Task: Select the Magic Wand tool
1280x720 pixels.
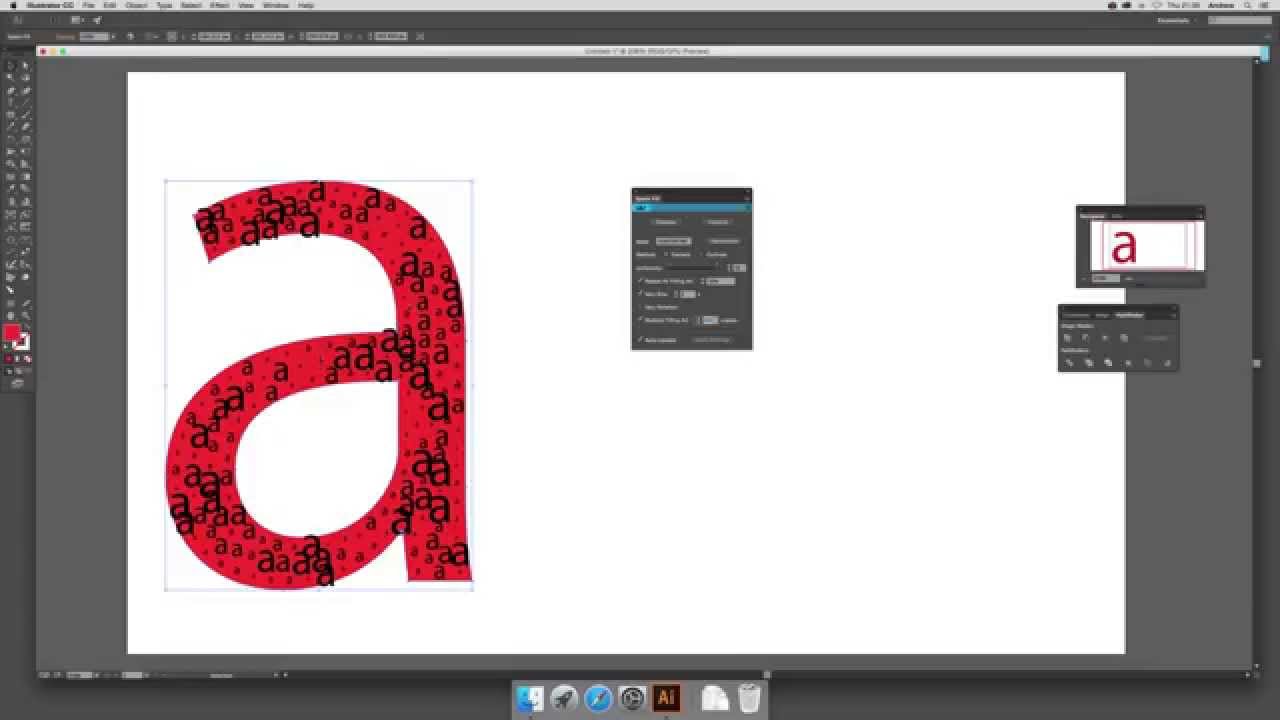Action: (11, 77)
